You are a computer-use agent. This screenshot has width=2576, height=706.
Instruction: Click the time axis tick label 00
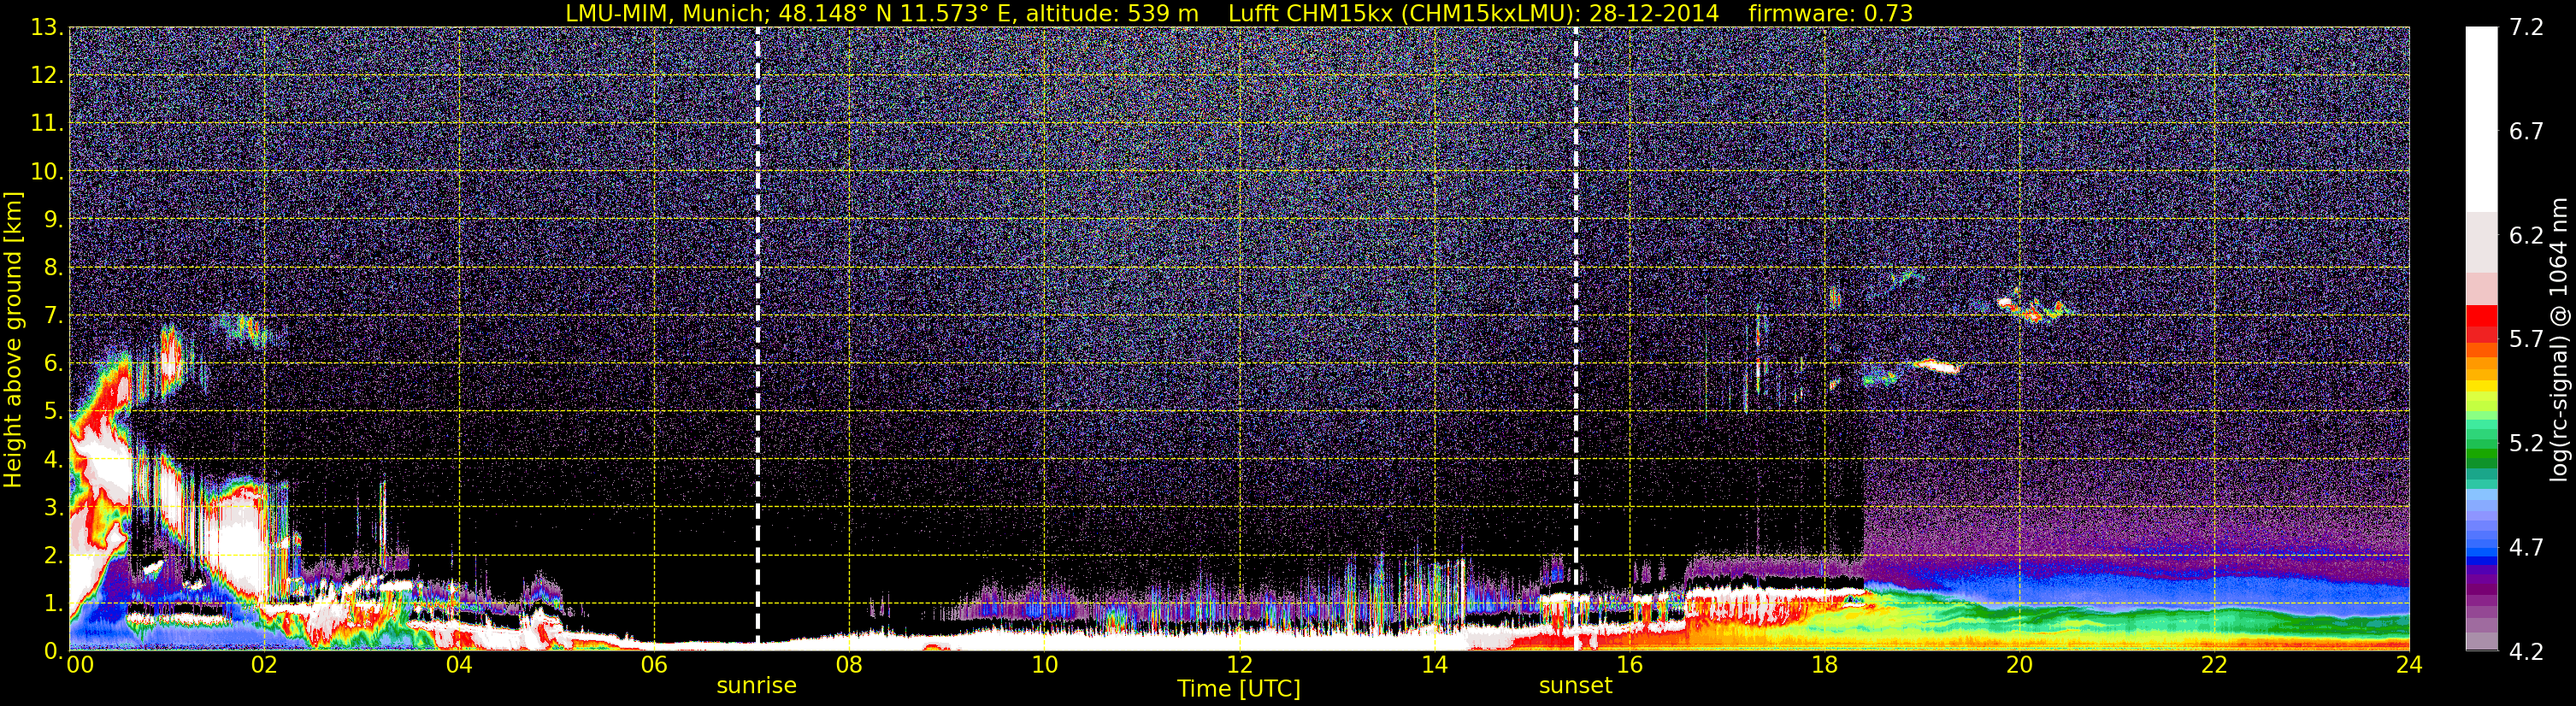click(79, 665)
